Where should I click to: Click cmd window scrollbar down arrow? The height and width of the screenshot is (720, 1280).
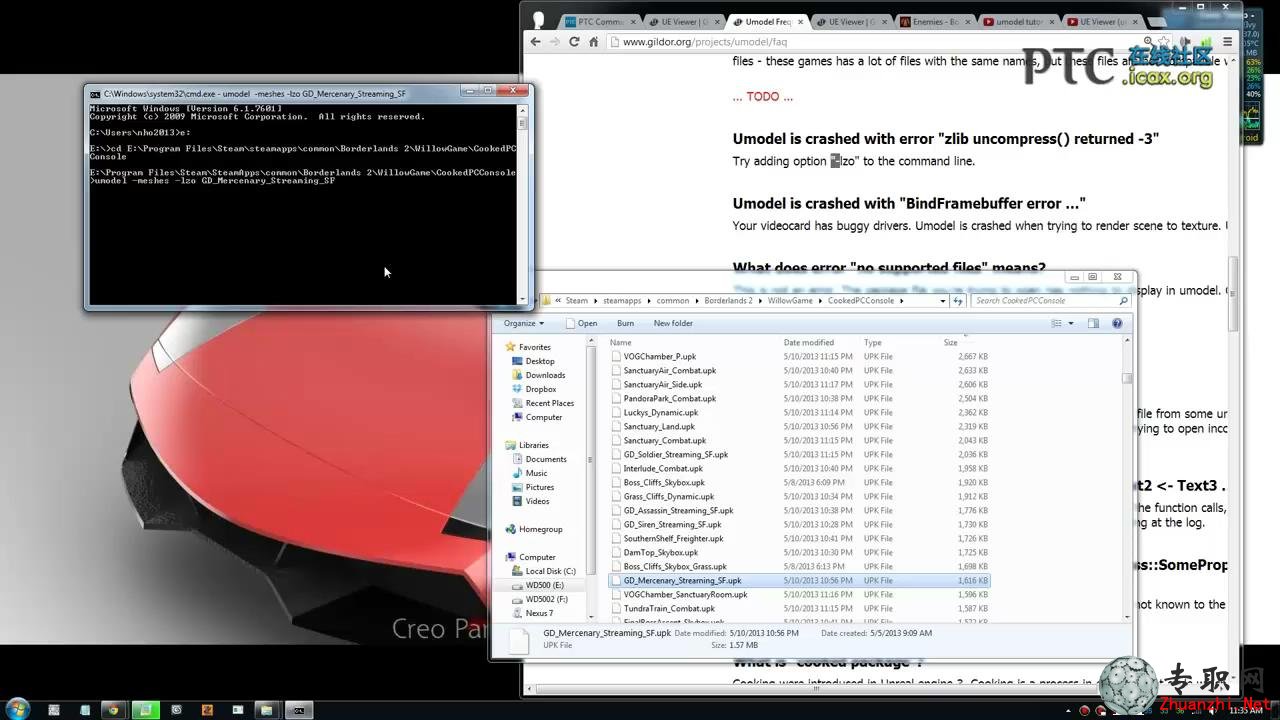(x=522, y=297)
